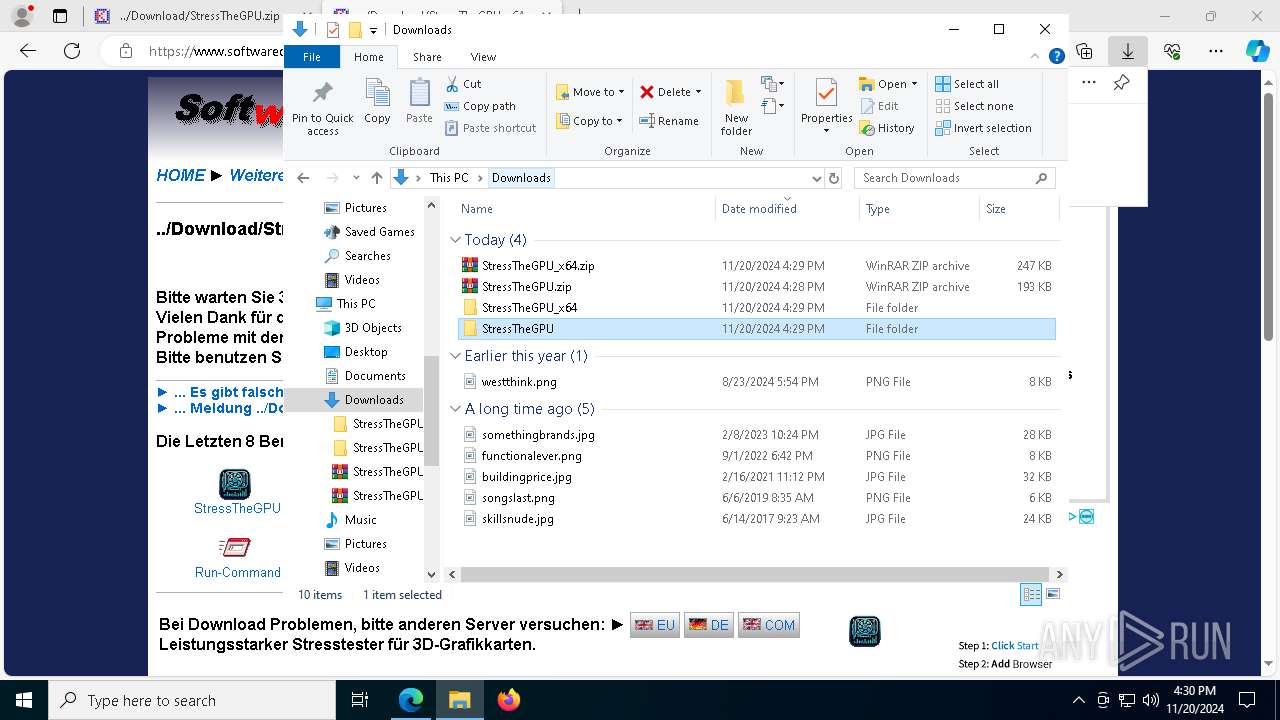The image size is (1280, 720).
Task: Switch to the Share ribbon tab
Action: click(427, 57)
